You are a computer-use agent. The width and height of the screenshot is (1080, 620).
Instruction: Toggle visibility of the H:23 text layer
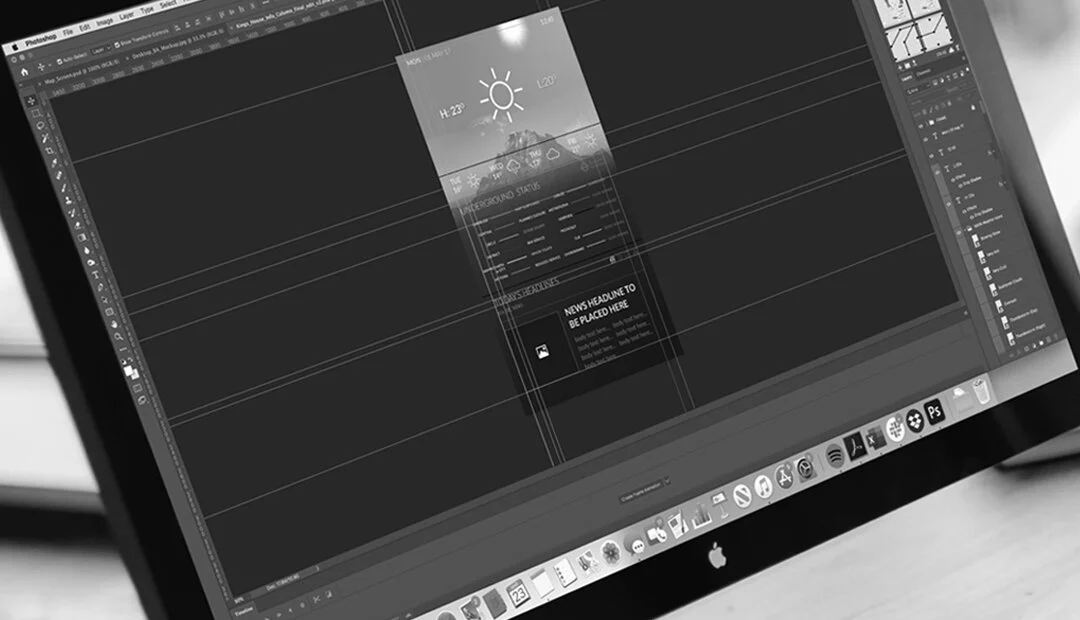(948, 204)
